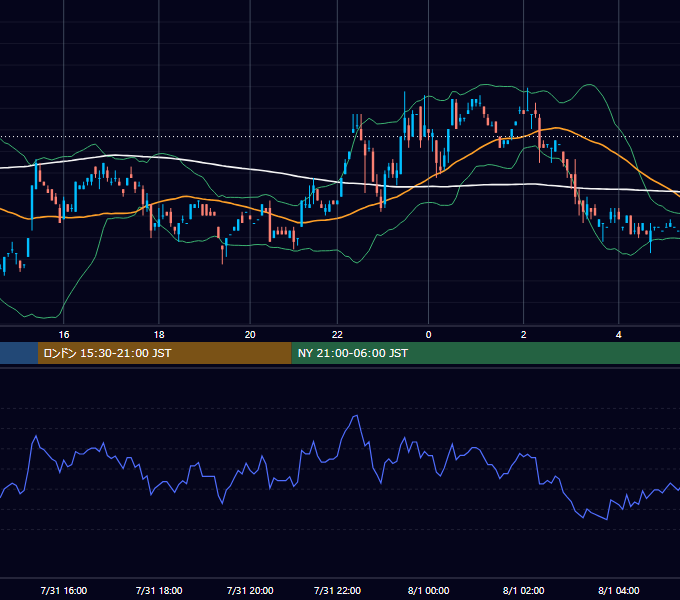Image resolution: width=680 pixels, height=600 pixels.
Task: Click the 7/31 20:00 date label
Action: (250, 590)
